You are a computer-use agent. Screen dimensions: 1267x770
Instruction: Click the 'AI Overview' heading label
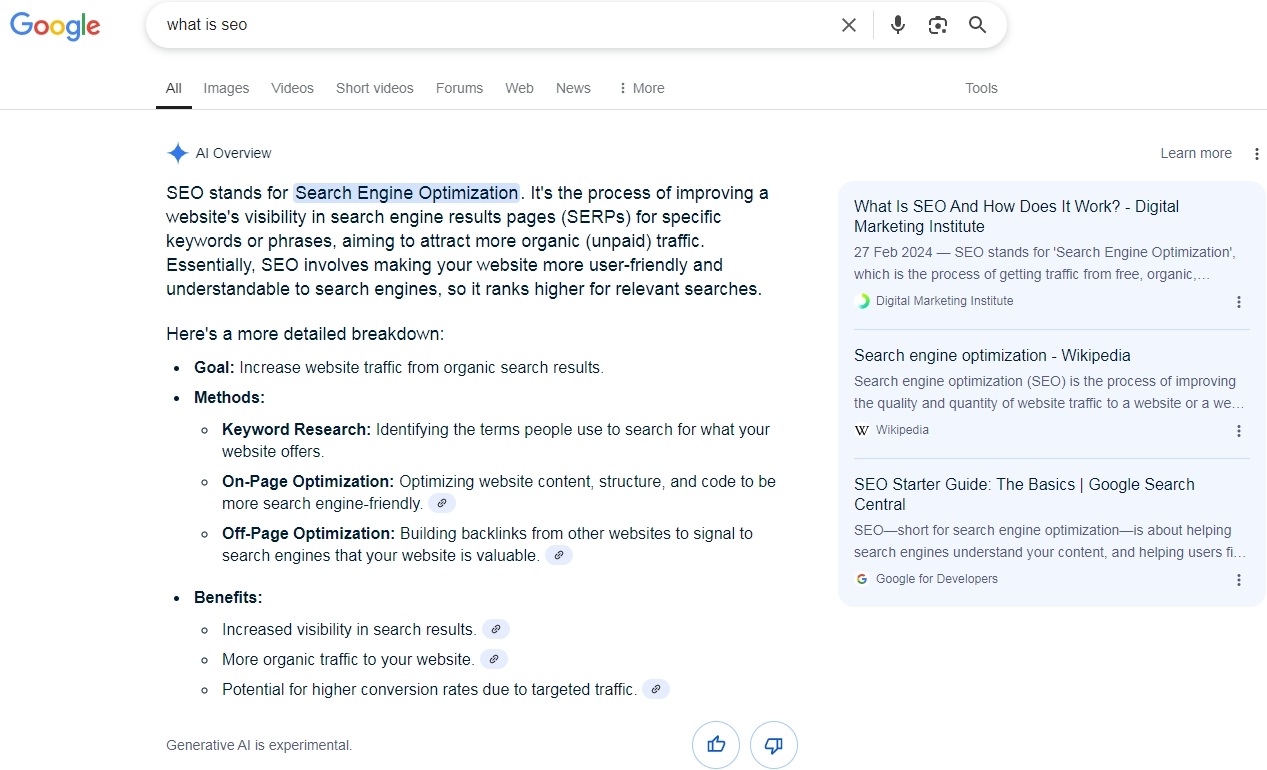[x=233, y=153]
